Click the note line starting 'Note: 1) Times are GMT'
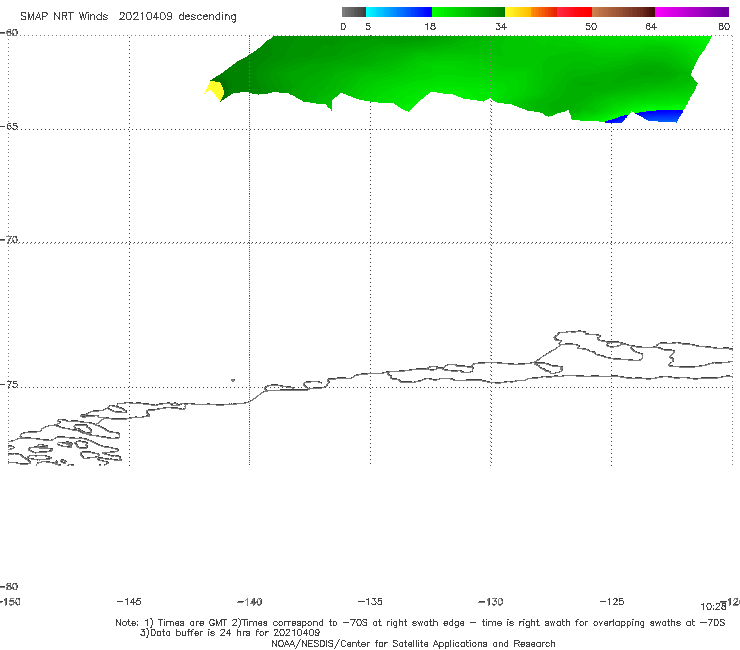Image resolution: width=740 pixels, height=650 pixels. coord(420,623)
